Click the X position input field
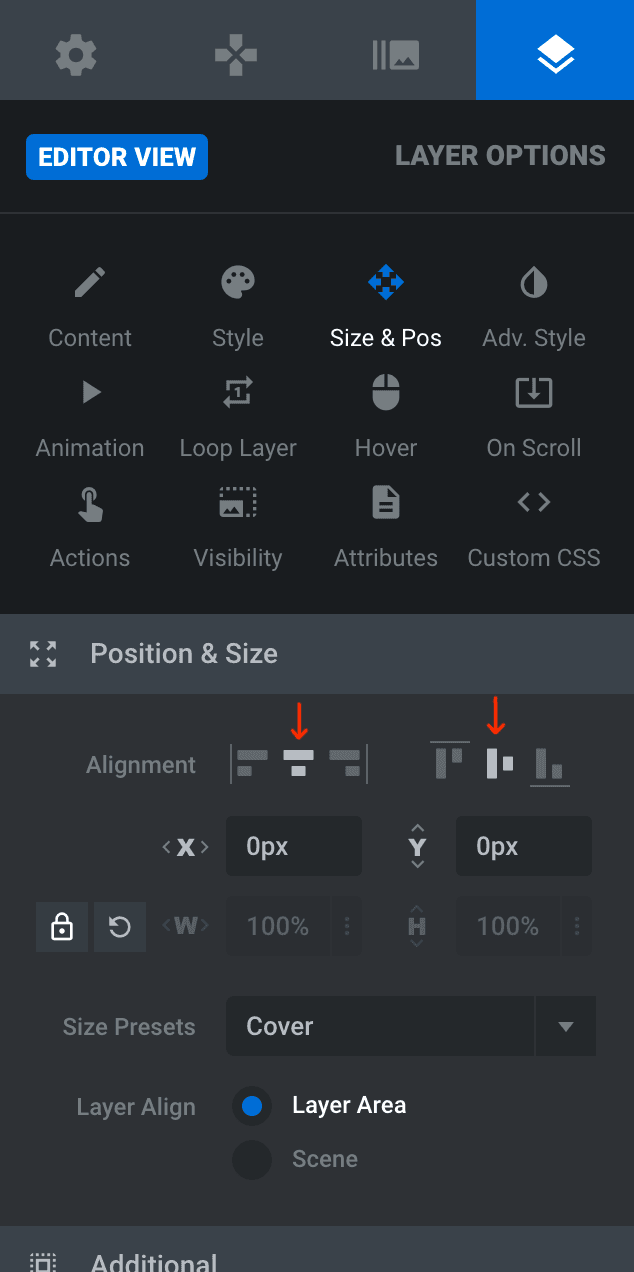This screenshot has width=634, height=1272. [x=294, y=846]
